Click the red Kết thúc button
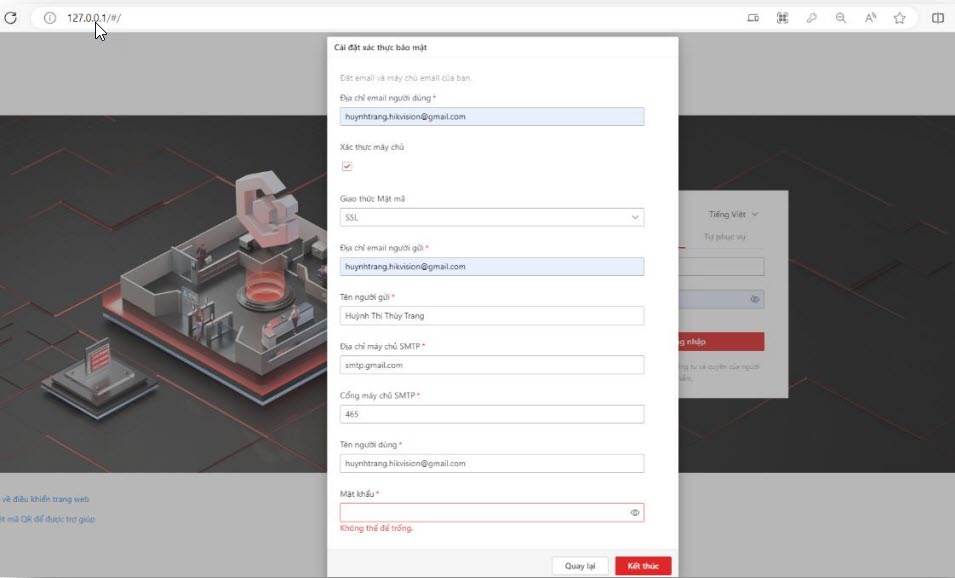Image resolution: width=955 pixels, height=578 pixels. pos(643,566)
